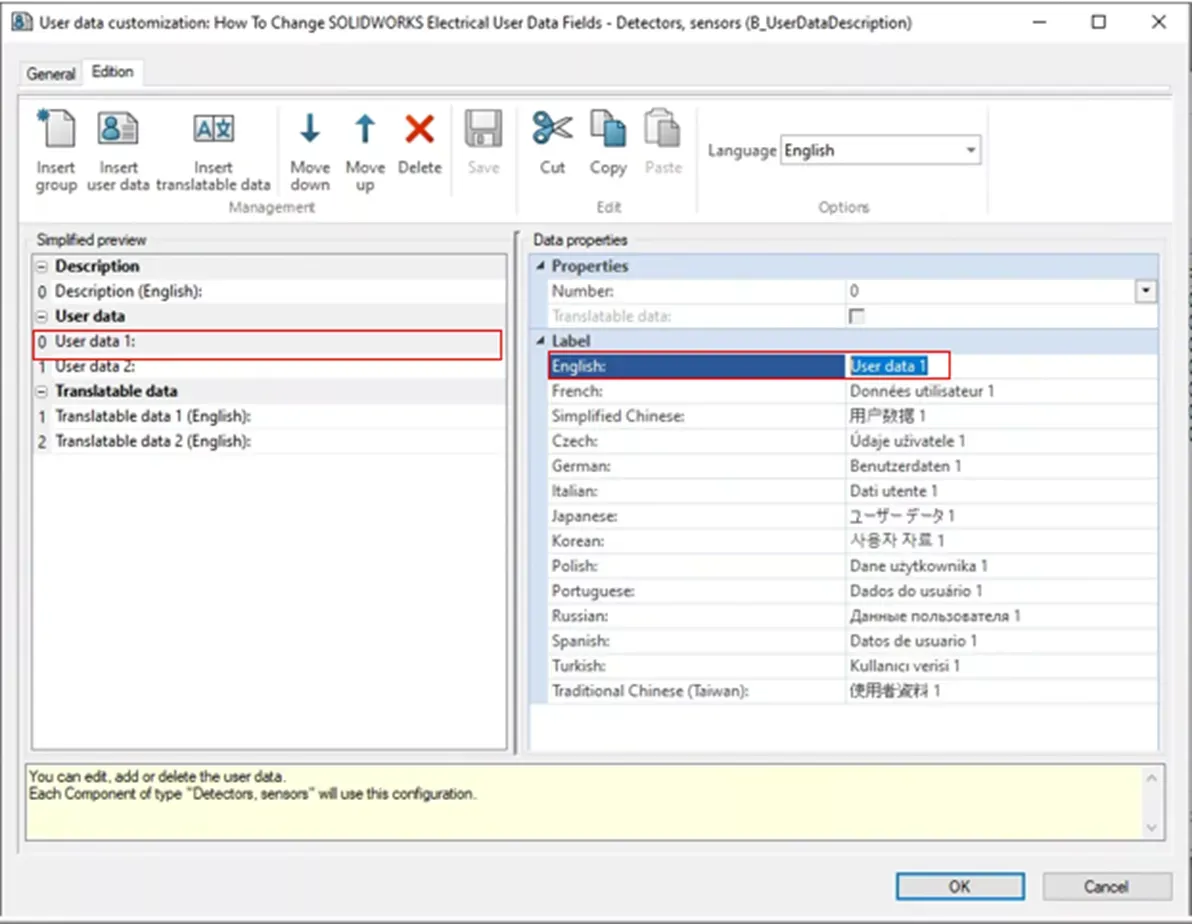
Task: Click the Cancel button
Action: (1106, 886)
